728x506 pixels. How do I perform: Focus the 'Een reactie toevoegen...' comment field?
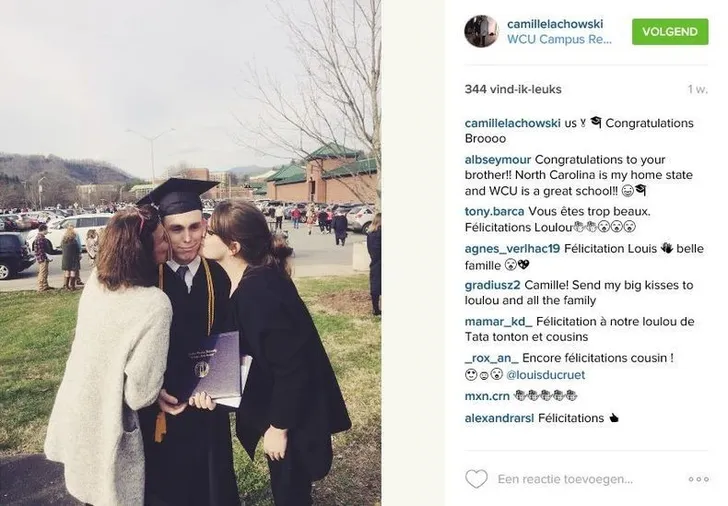coord(565,479)
